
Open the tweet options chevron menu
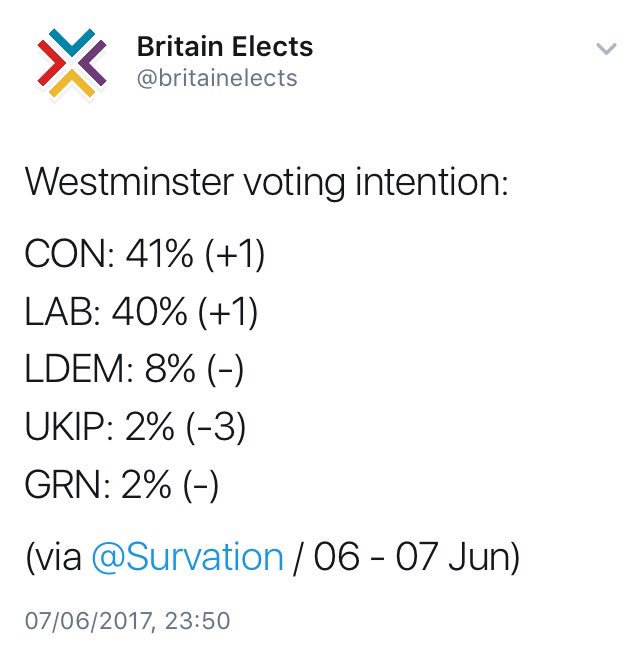pyautogui.click(x=606, y=48)
